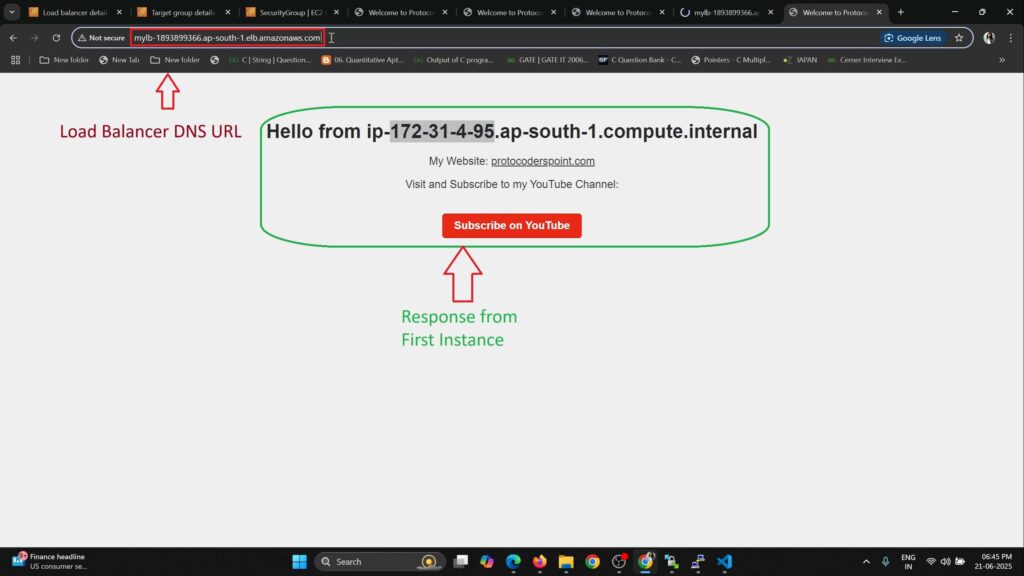The height and width of the screenshot is (576, 1024).
Task: Click the microphone tray icon
Action: [x=885, y=561]
